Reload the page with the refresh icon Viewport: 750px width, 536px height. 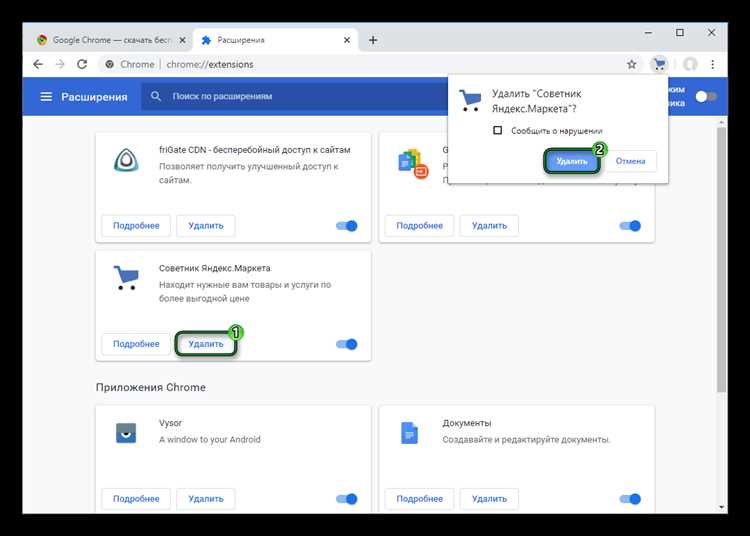click(84, 64)
